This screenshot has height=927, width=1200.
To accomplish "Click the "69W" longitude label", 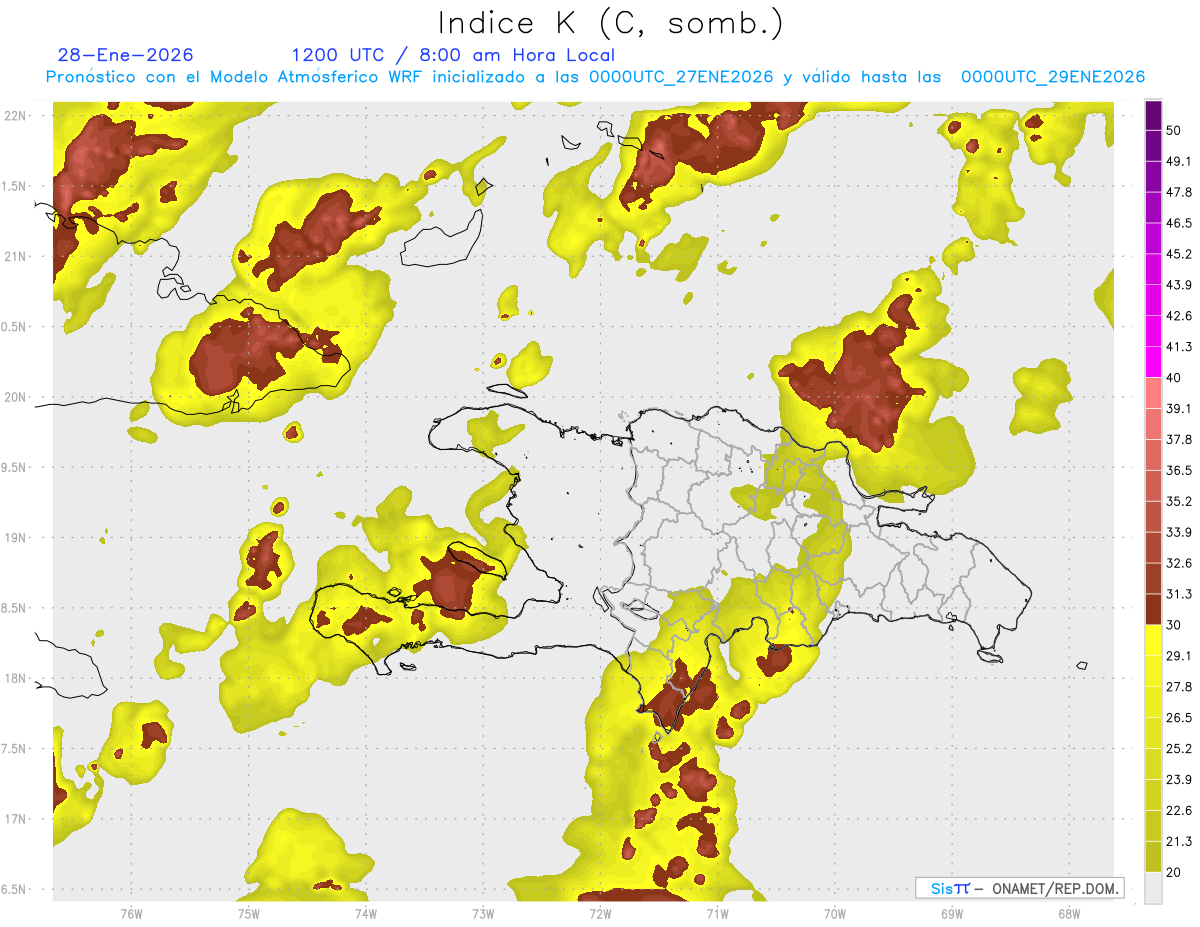I will (x=952, y=913).
